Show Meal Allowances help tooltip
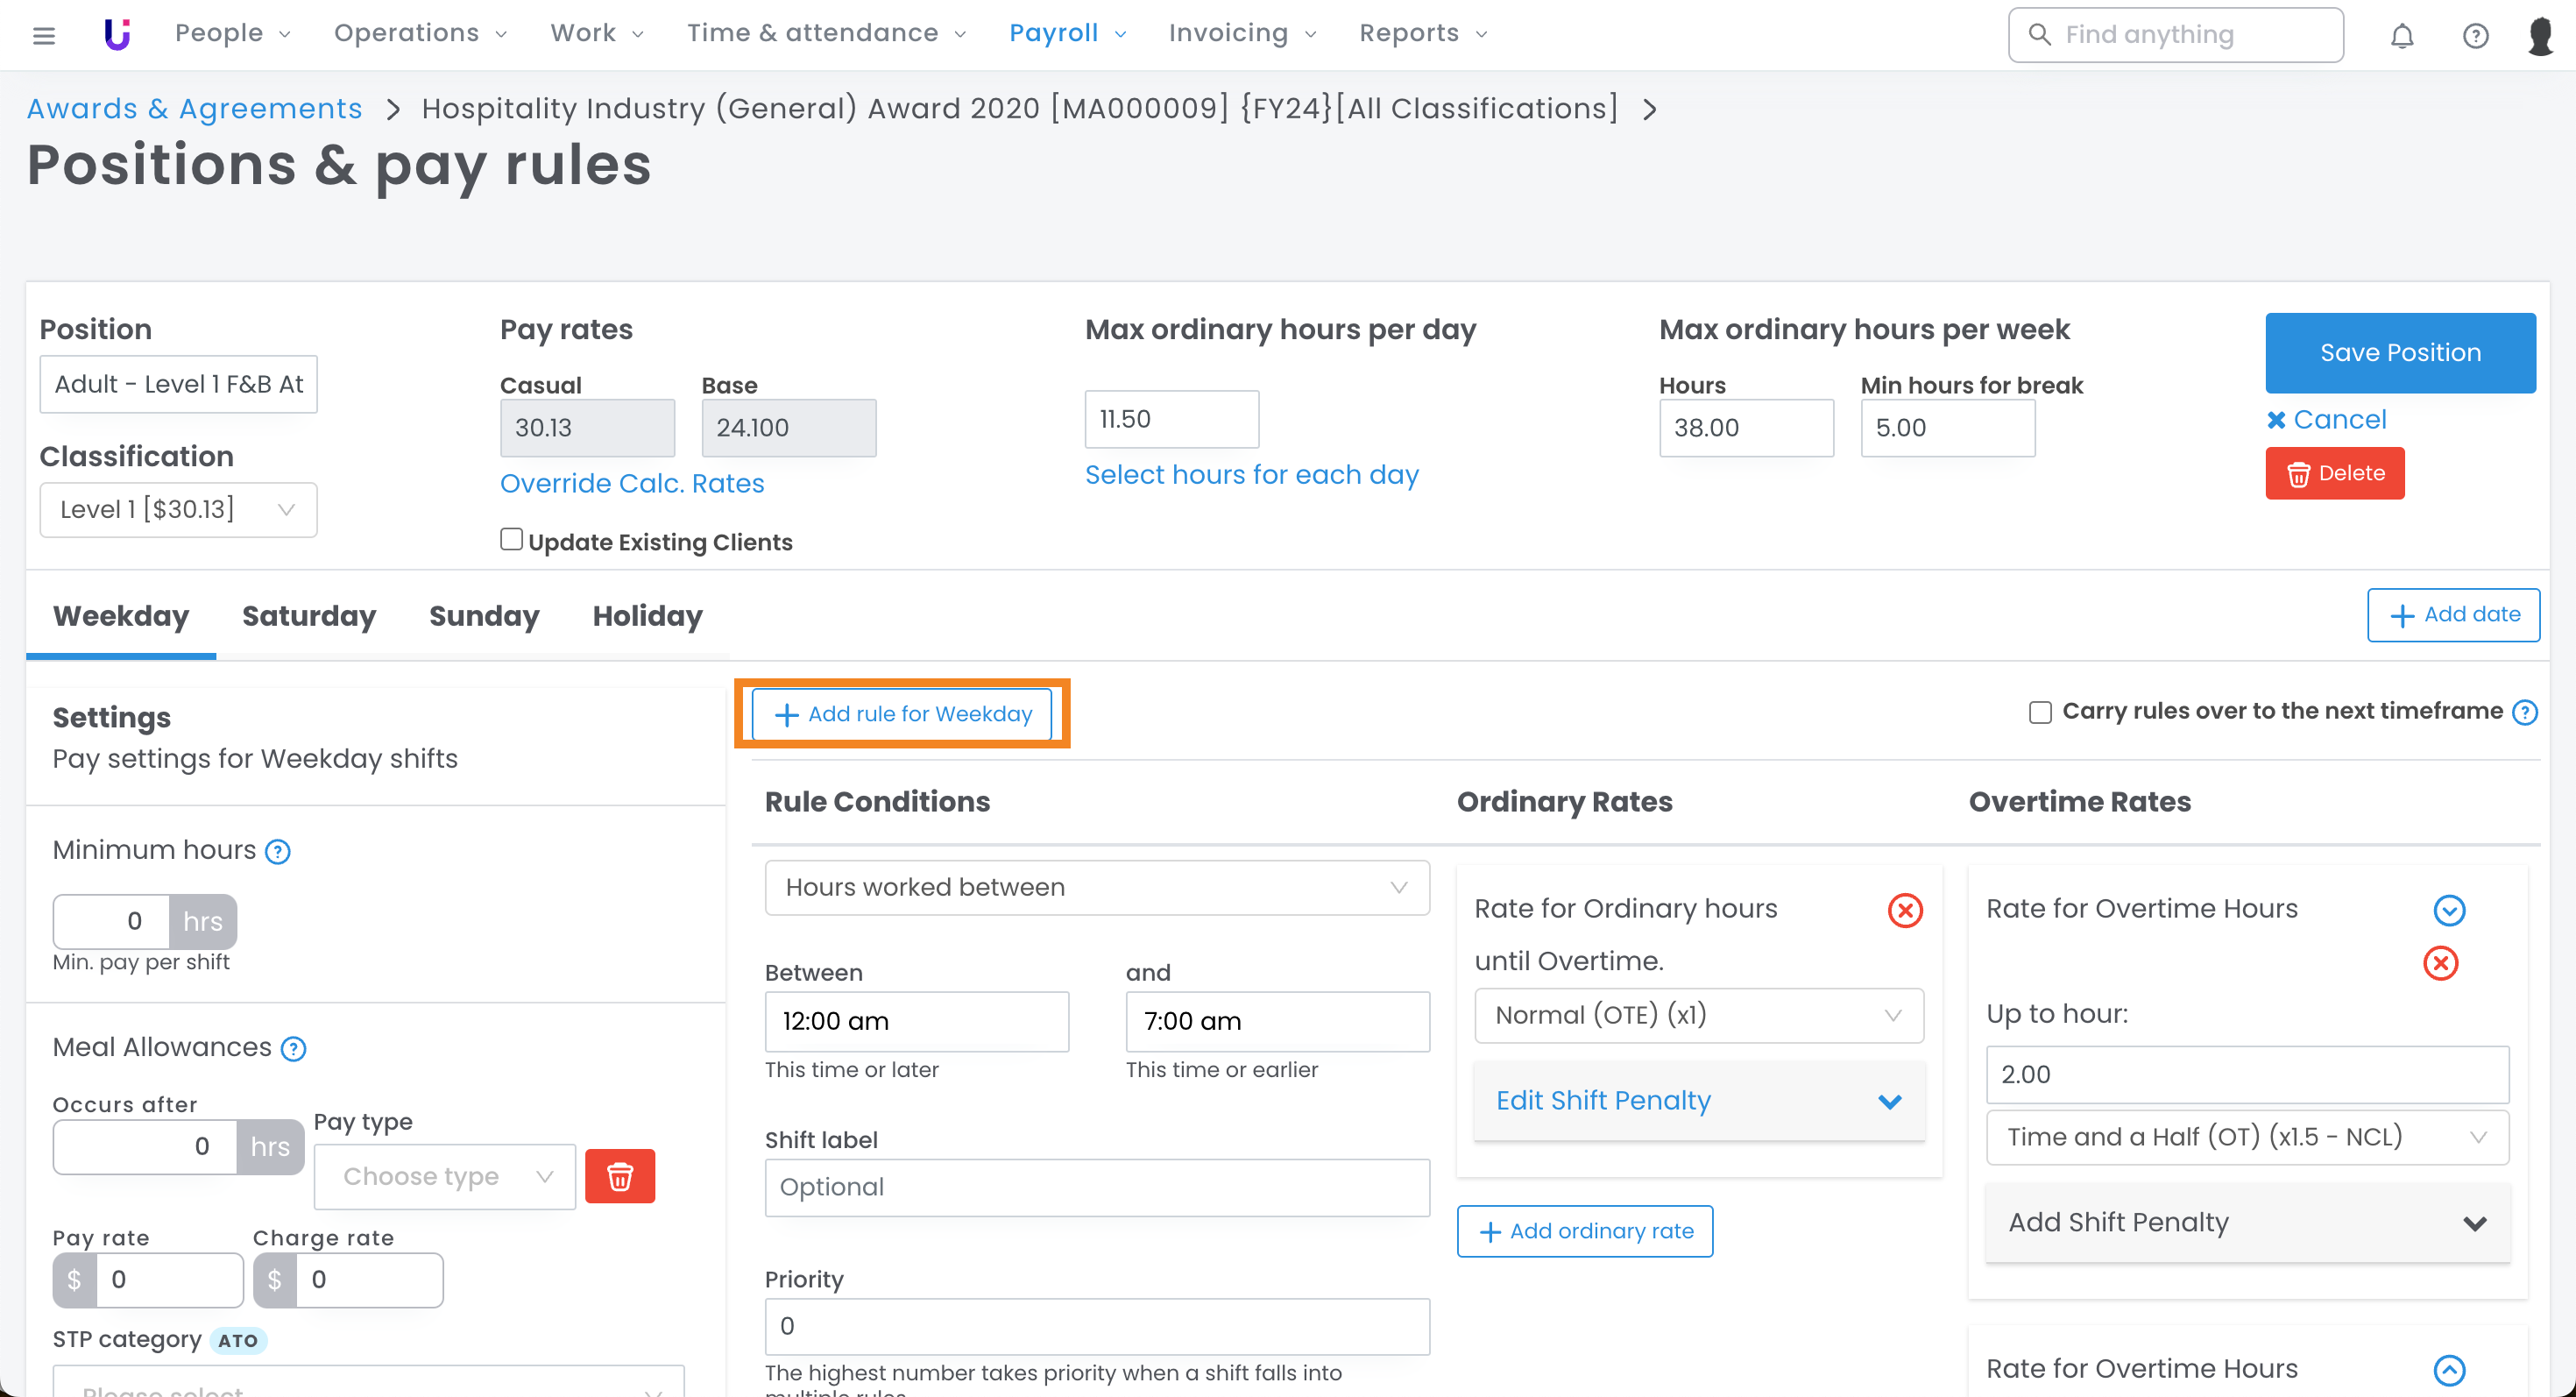The image size is (2576, 1397). (x=293, y=1048)
